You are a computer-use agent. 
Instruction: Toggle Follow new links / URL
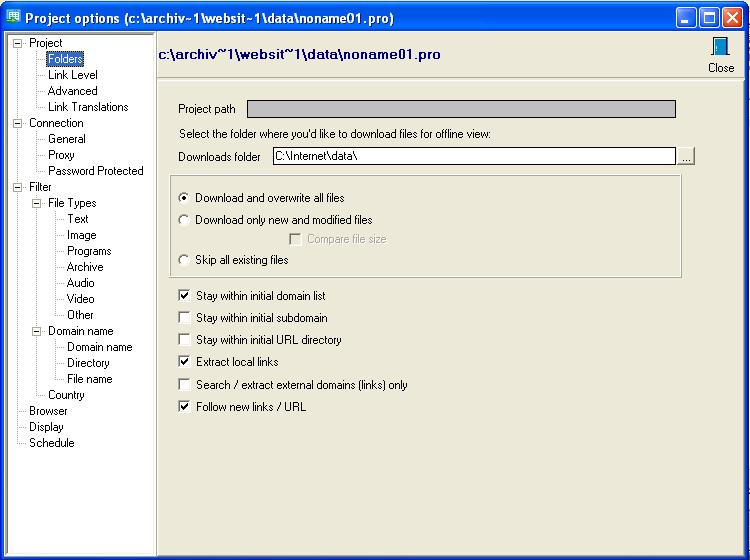coord(184,406)
